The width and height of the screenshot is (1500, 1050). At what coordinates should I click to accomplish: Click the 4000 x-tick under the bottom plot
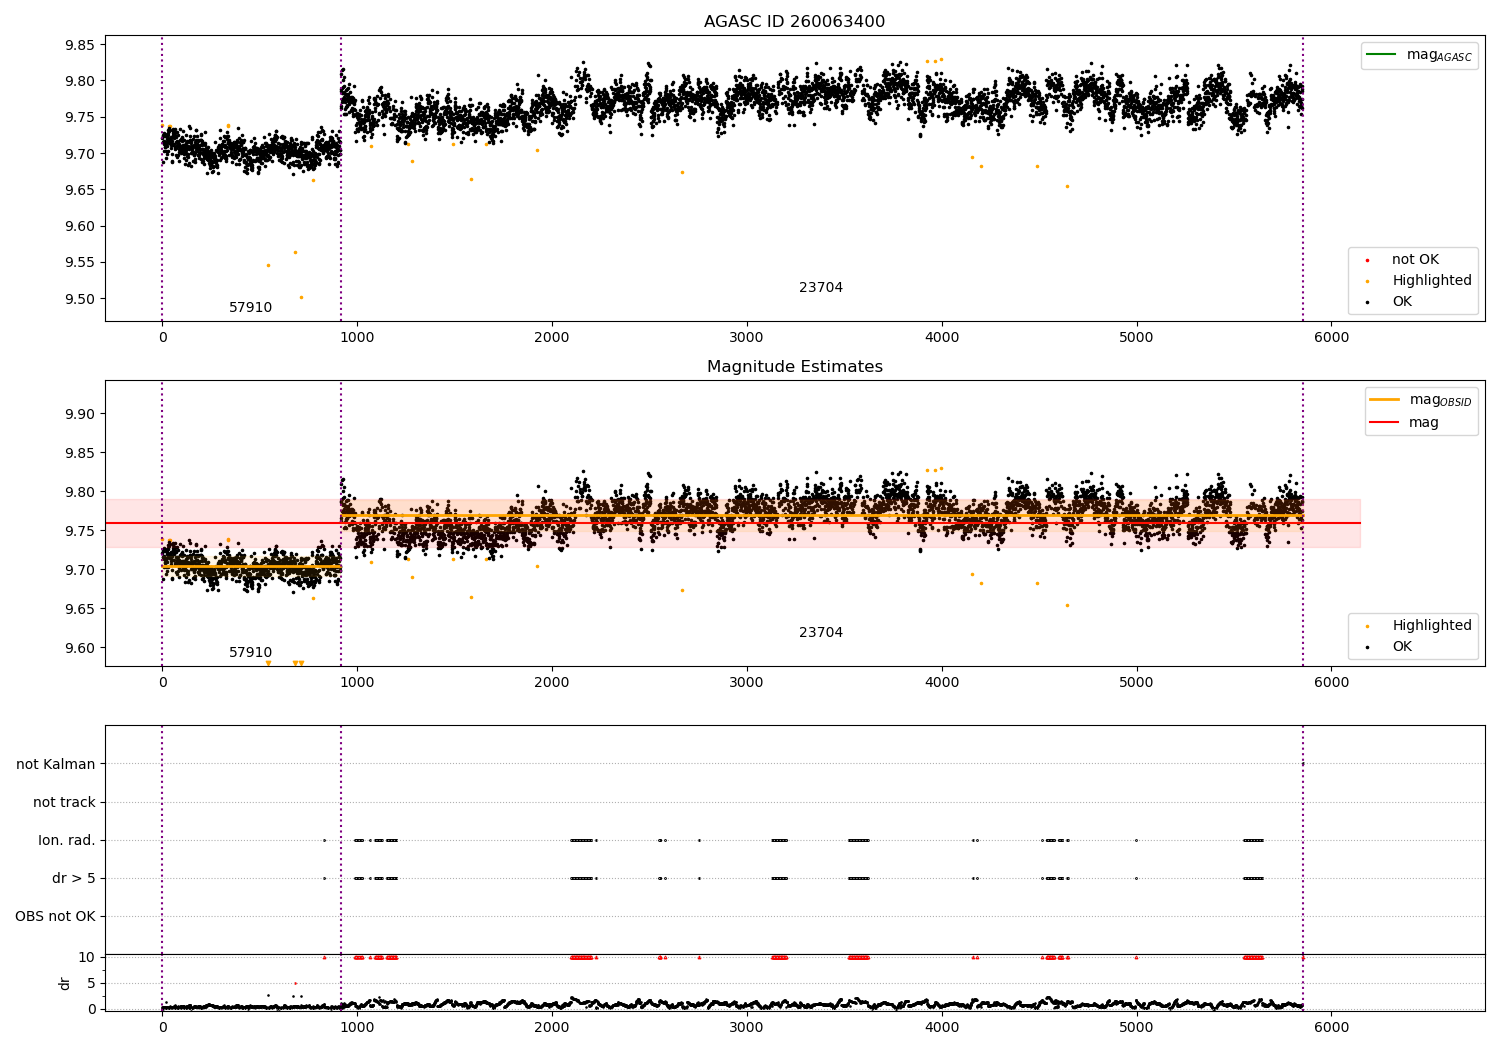coord(942,1028)
